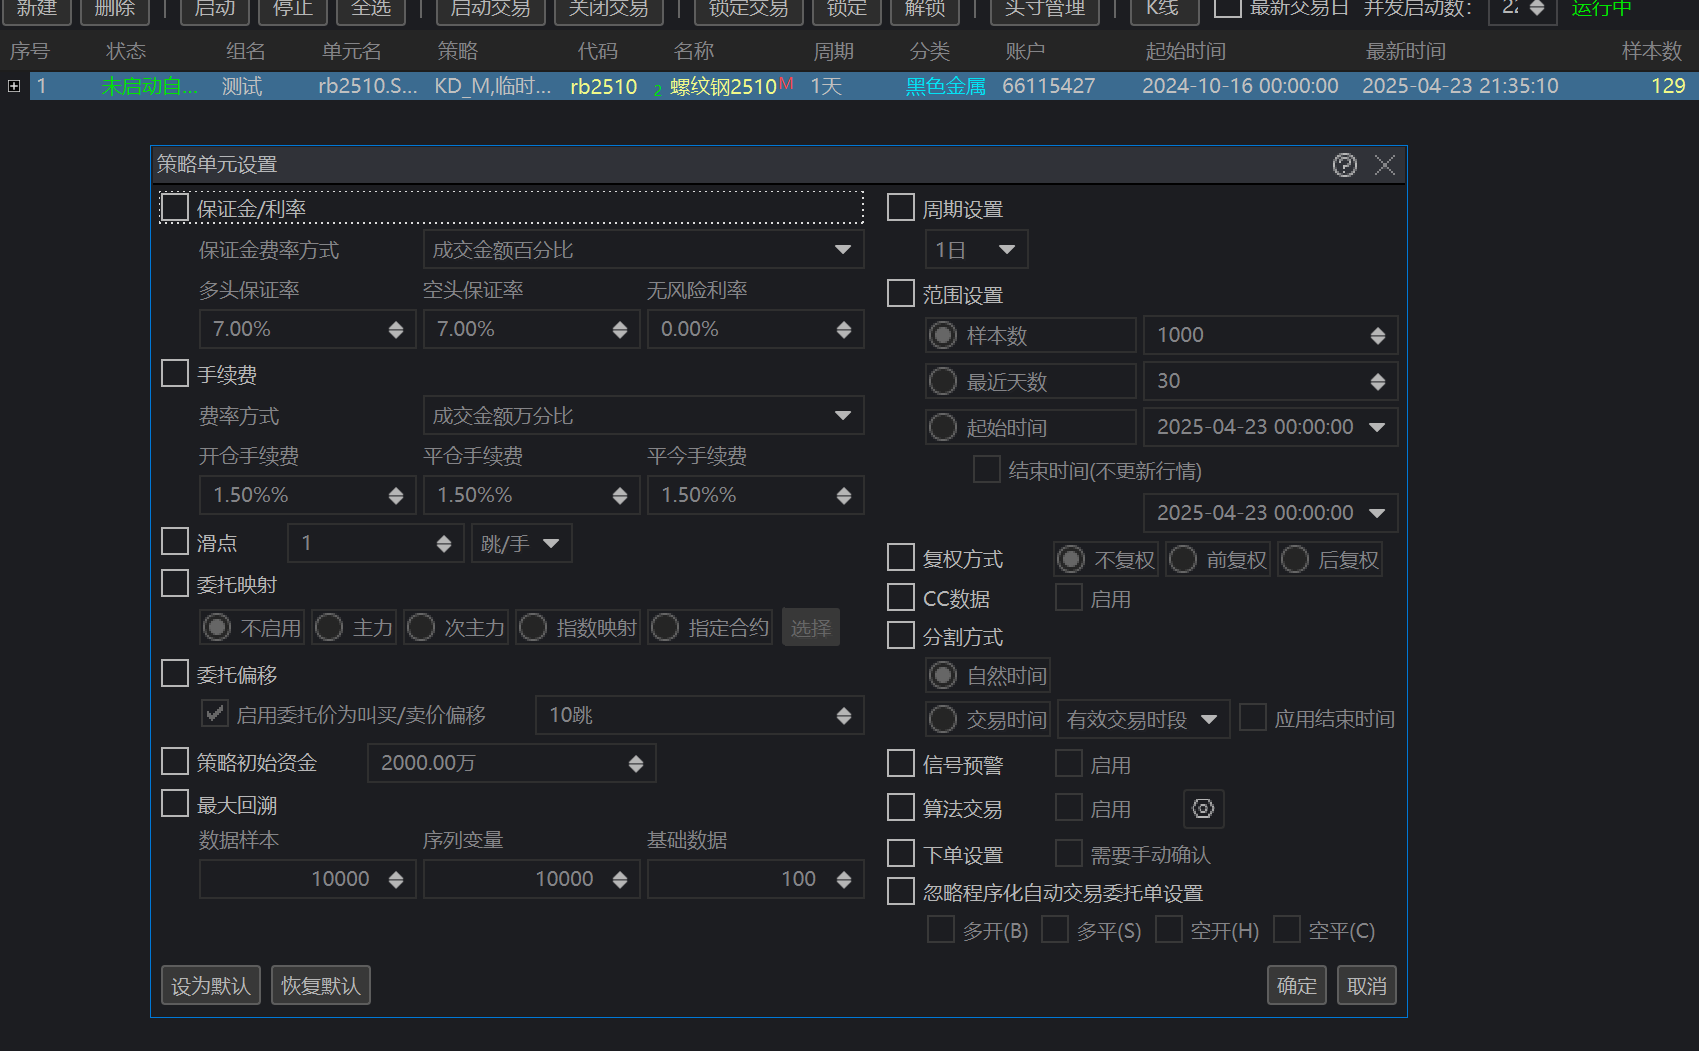Click the 最近天数 value field
Screen dimensions: 1699x1051
pos(1255,382)
